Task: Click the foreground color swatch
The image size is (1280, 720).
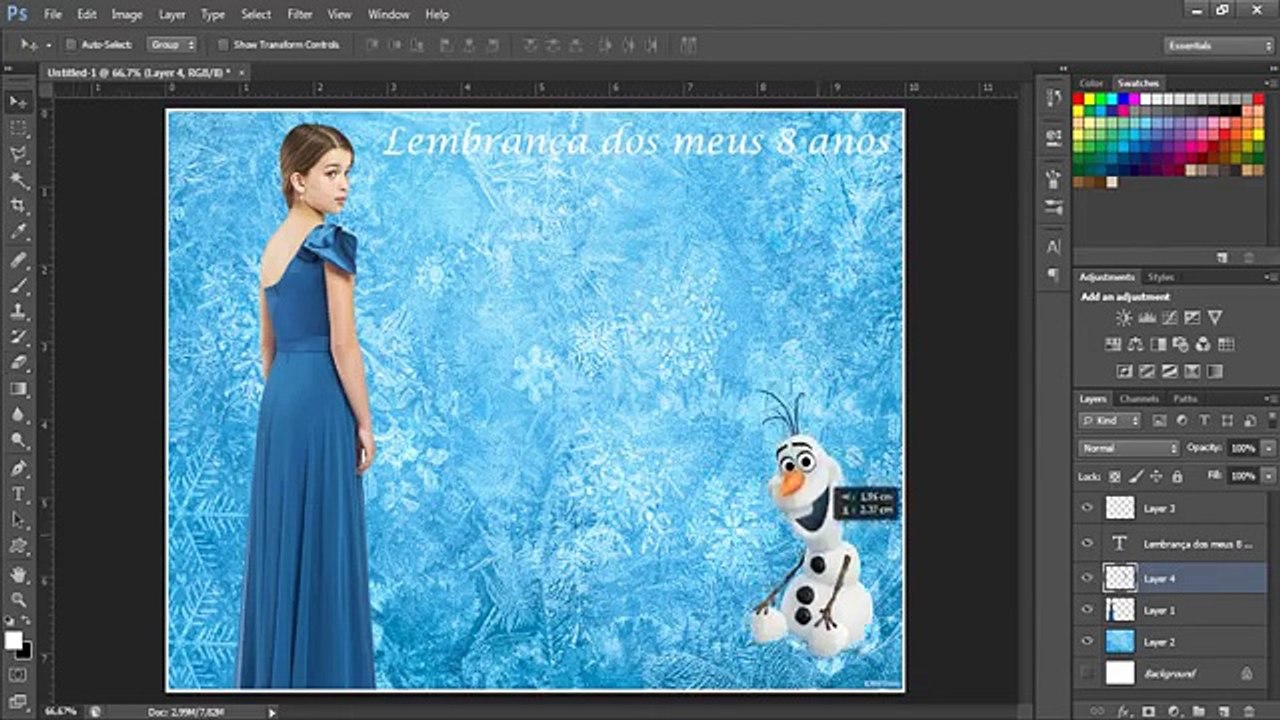Action: tap(13, 640)
